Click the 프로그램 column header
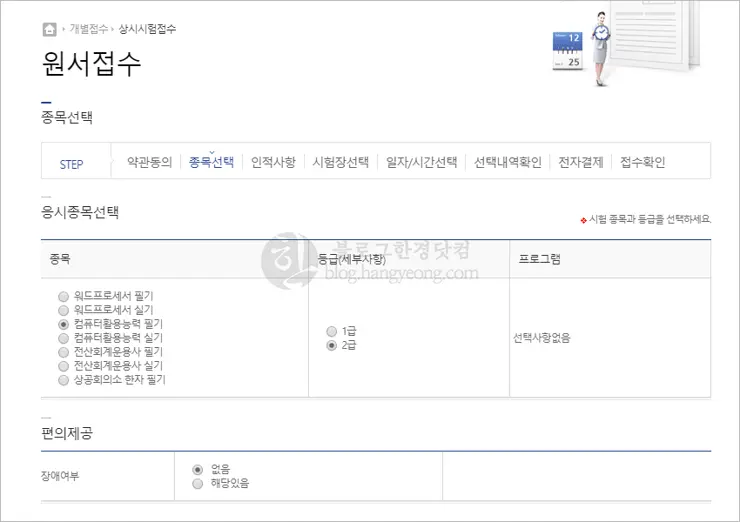Viewport: 740px width, 522px height. pyautogui.click(x=539, y=259)
